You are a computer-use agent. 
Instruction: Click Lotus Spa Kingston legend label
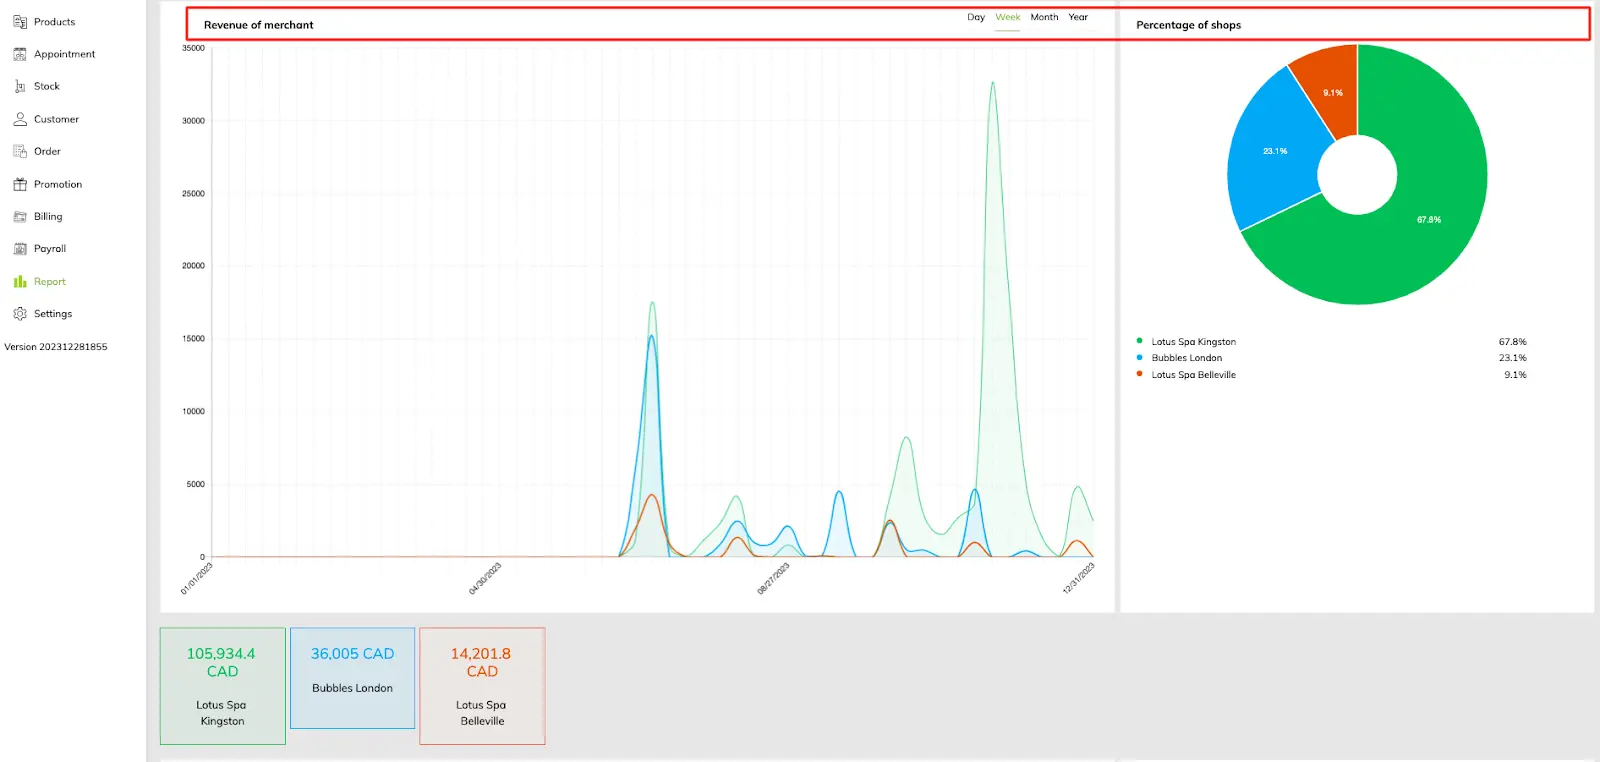coord(1193,342)
